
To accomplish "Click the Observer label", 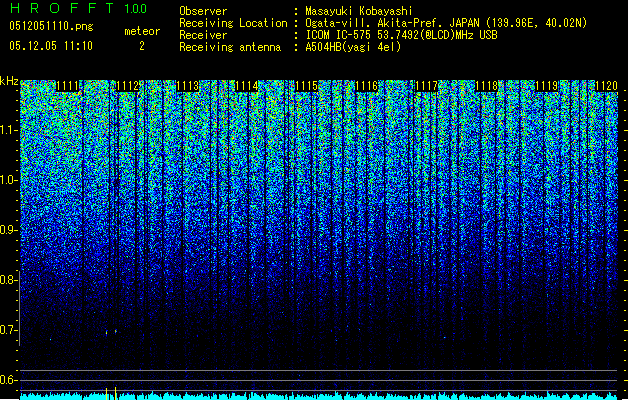I will (203, 11).
